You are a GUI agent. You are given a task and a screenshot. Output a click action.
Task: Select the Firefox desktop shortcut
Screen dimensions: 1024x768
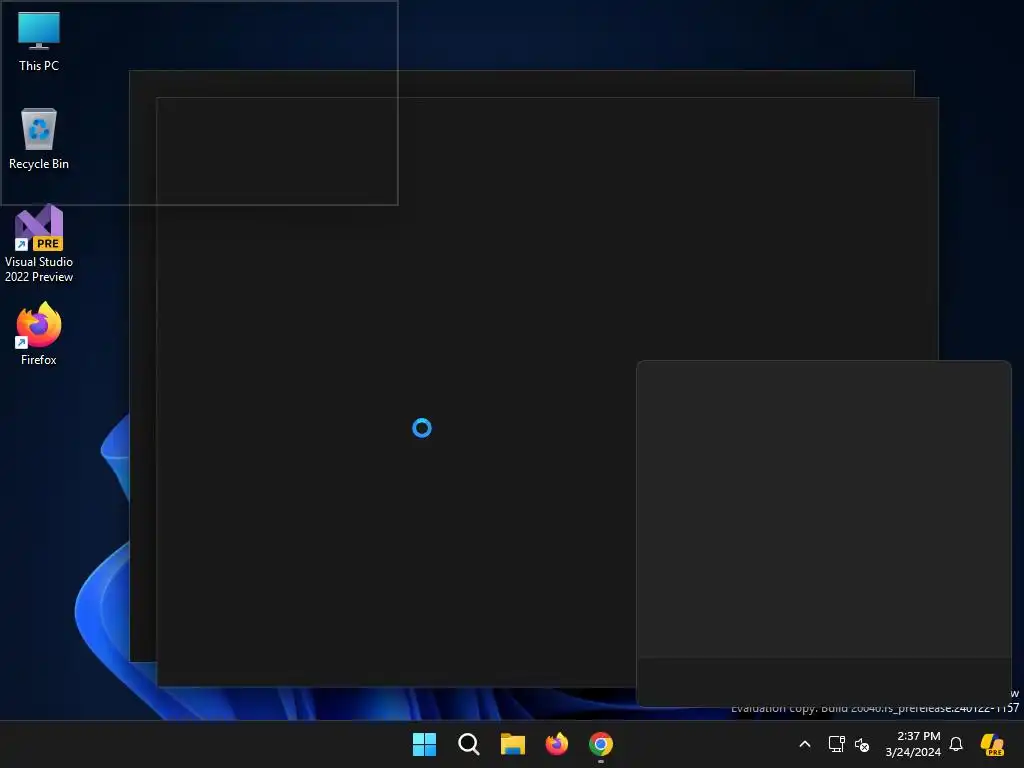point(39,334)
